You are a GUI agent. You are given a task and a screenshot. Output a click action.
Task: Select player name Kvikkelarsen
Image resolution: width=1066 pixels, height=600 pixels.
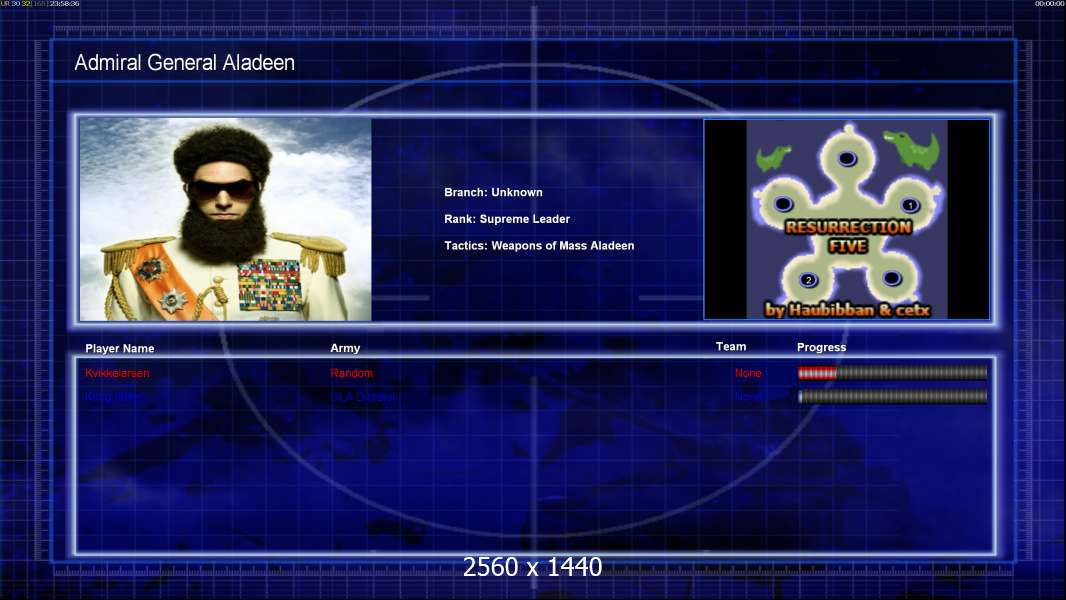tap(117, 373)
